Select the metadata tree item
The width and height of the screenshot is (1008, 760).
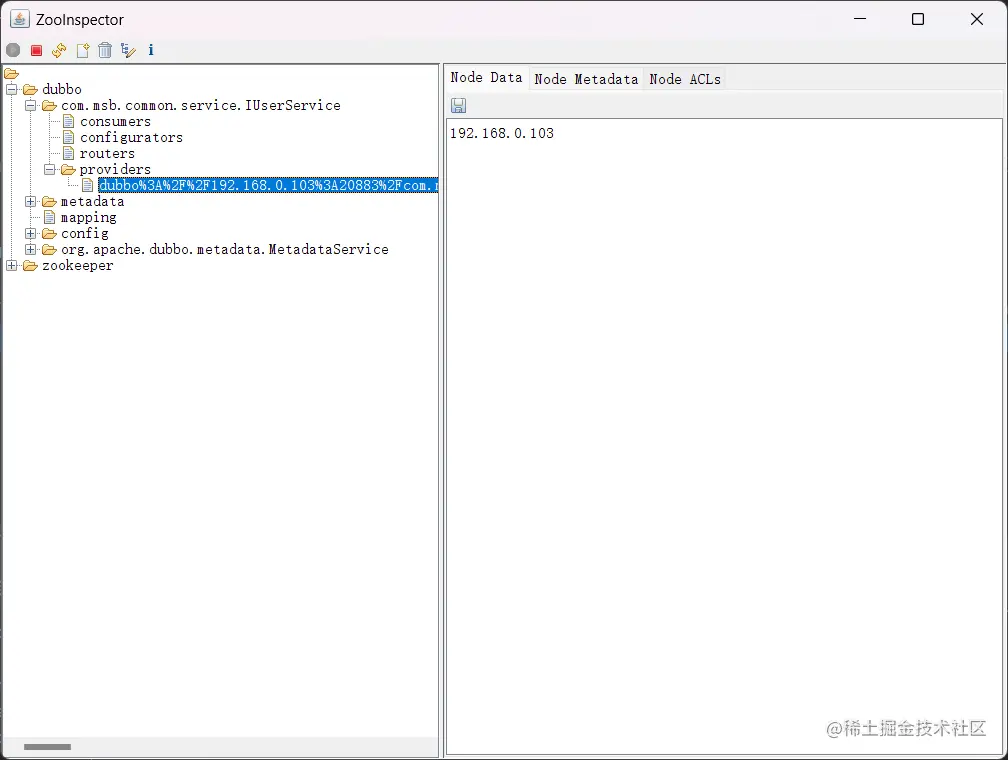coord(93,202)
